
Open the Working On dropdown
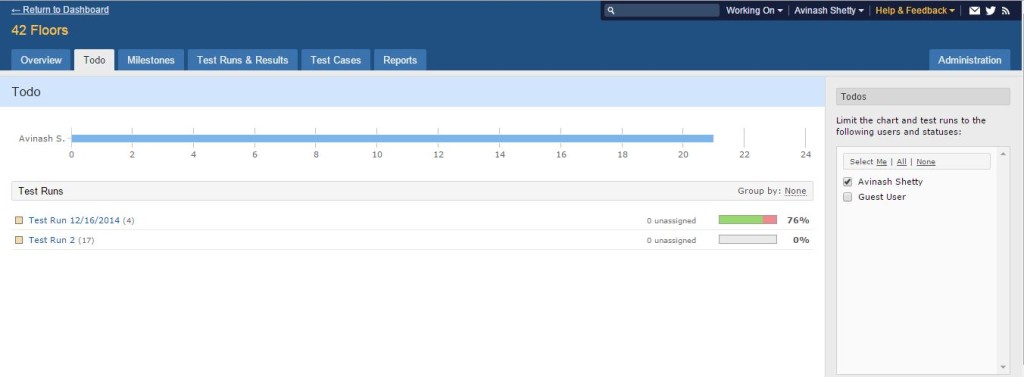pos(754,10)
